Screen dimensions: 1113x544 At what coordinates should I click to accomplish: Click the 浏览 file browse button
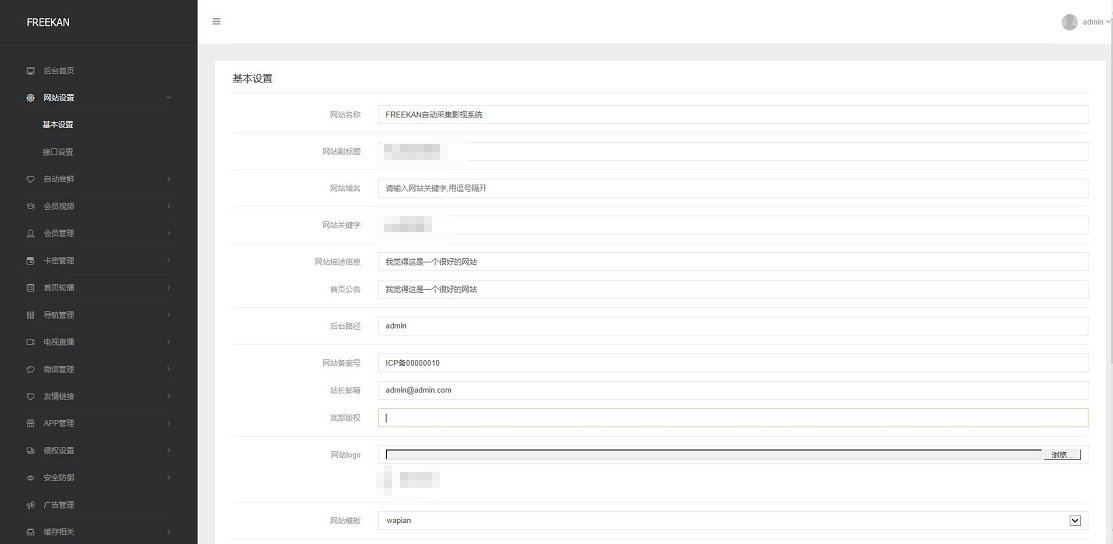point(1061,455)
